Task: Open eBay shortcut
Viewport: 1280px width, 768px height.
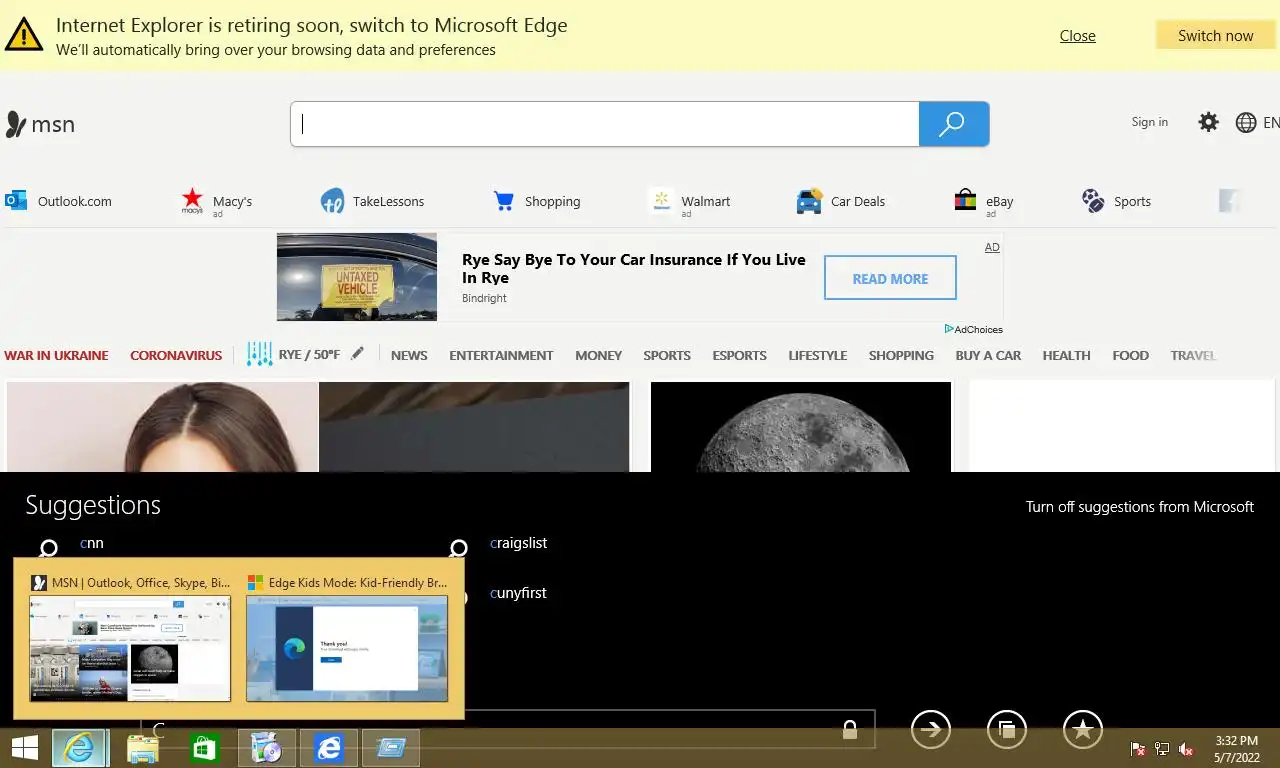Action: (984, 203)
